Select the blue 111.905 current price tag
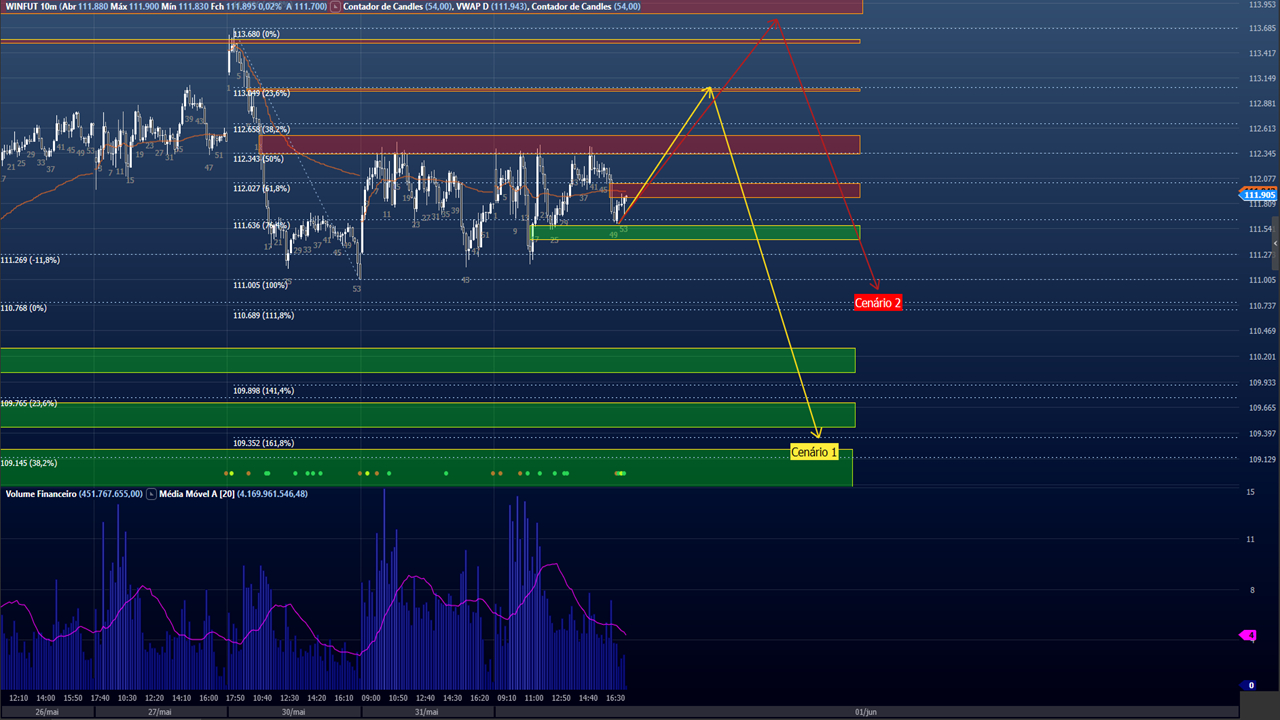 click(1258, 195)
